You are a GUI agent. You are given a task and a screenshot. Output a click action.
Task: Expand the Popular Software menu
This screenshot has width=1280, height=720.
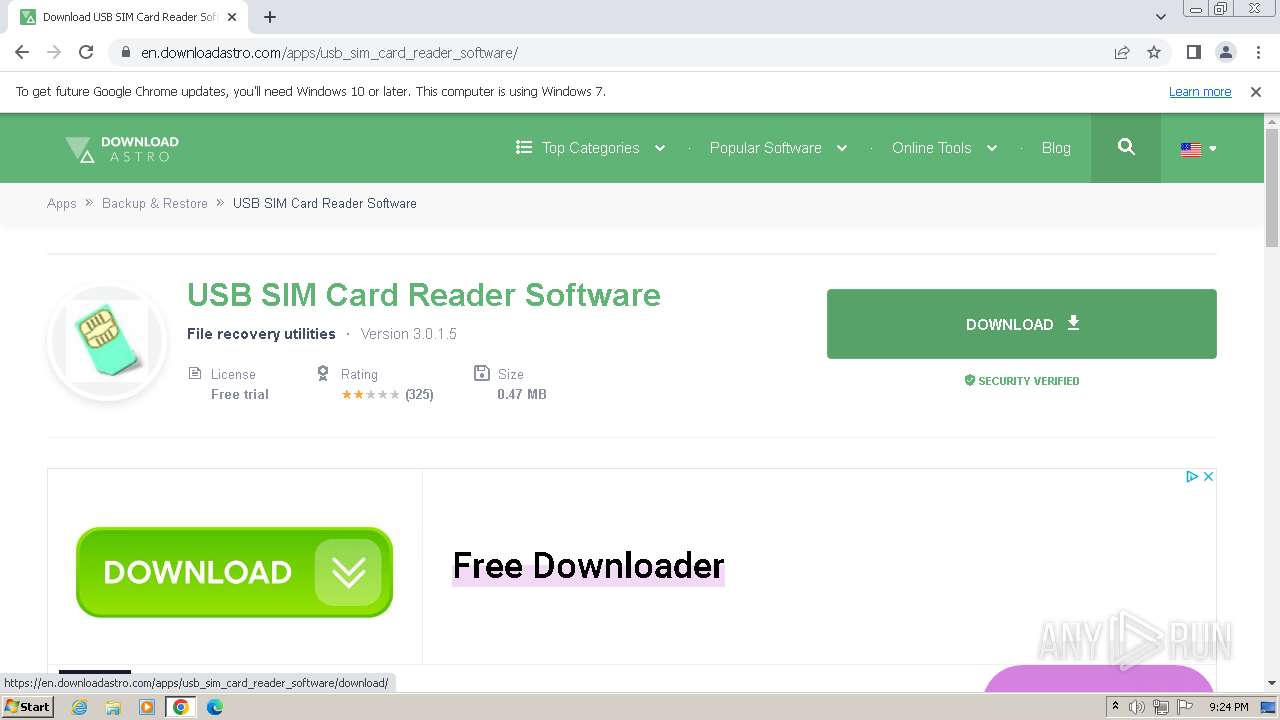point(778,148)
